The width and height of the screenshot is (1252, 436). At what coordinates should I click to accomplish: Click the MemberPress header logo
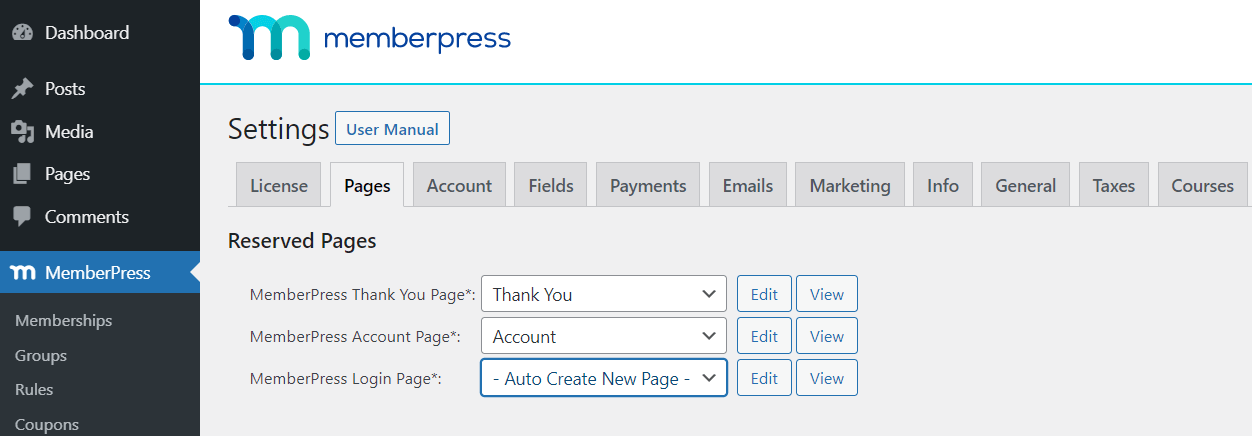pyautogui.click(x=369, y=38)
